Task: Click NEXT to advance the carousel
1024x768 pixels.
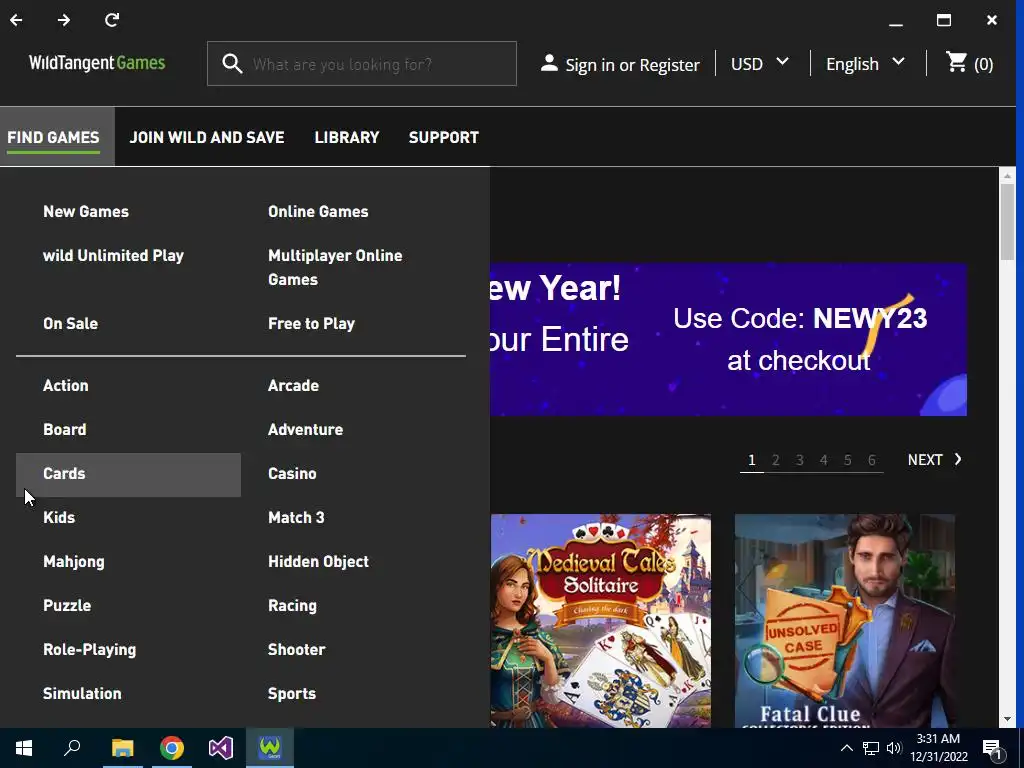Action: coord(935,460)
